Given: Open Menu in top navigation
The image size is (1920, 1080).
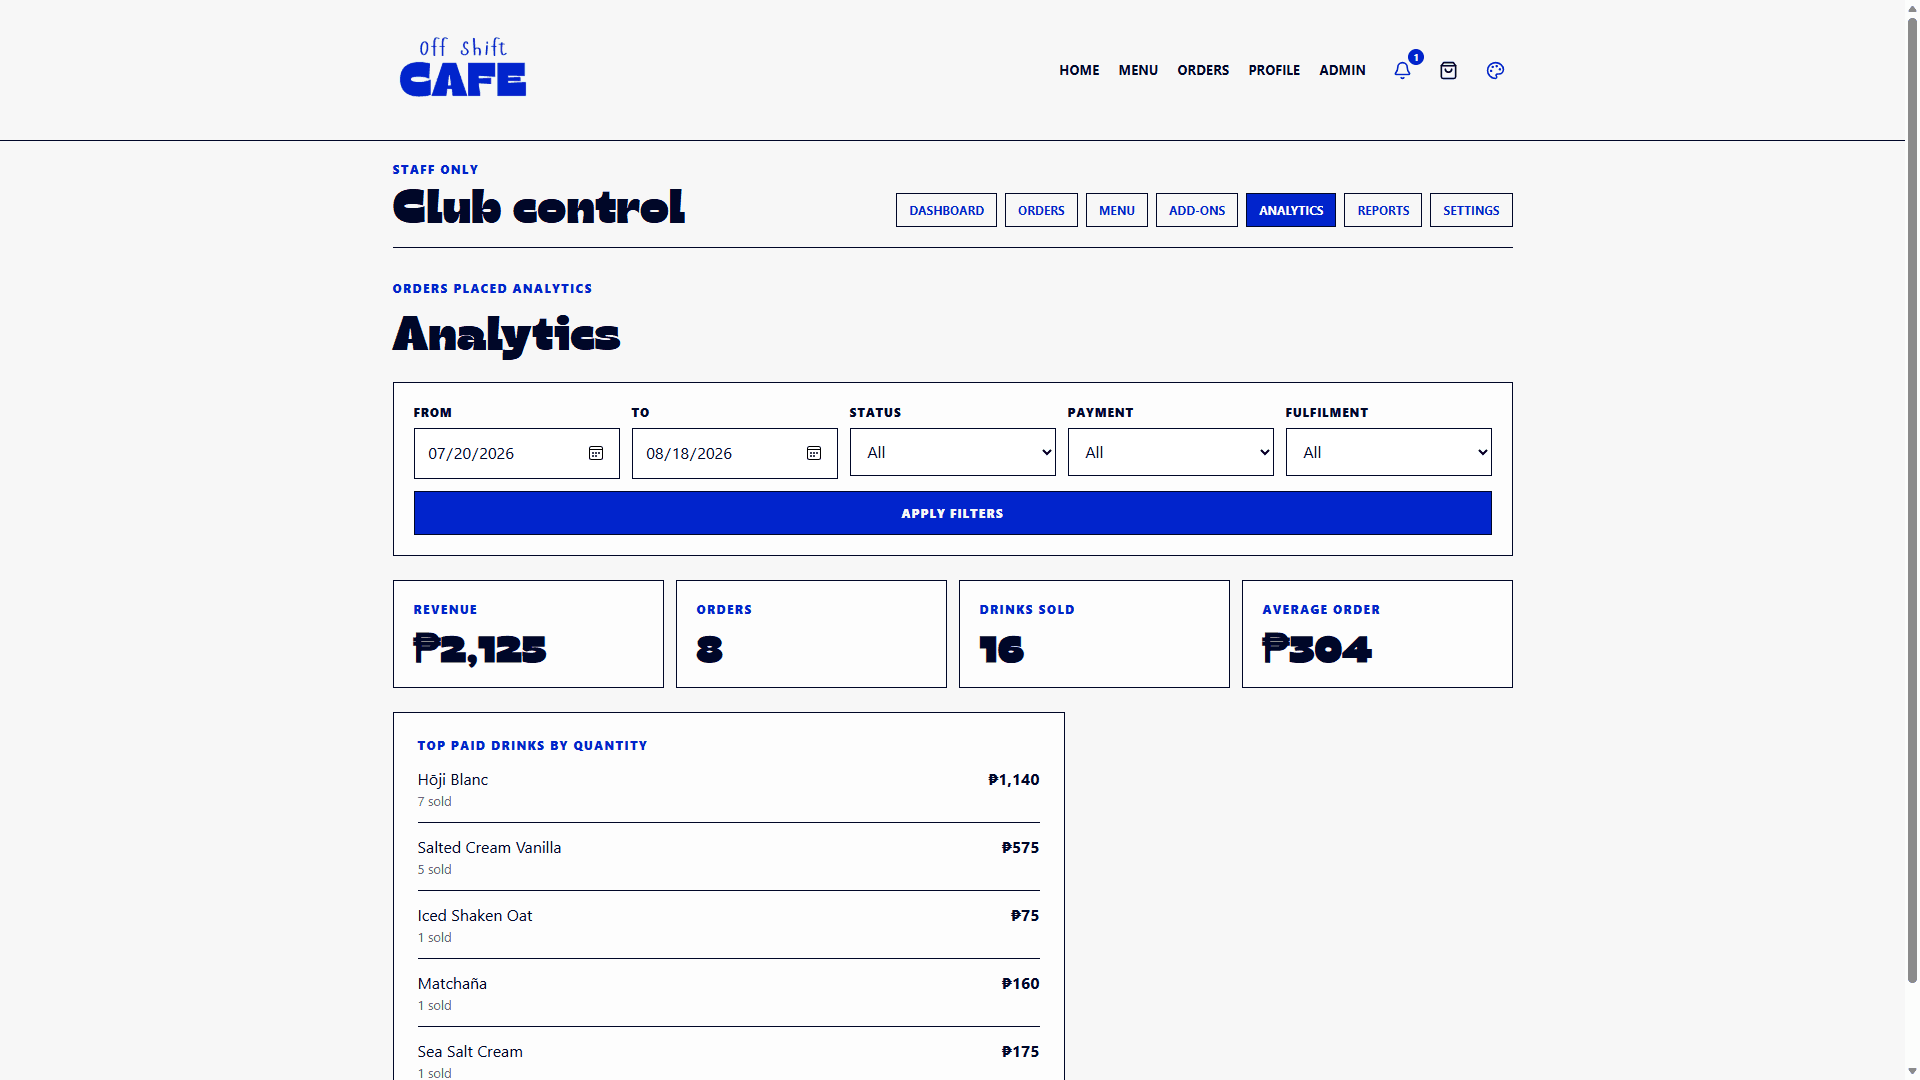Looking at the screenshot, I should (x=1138, y=70).
